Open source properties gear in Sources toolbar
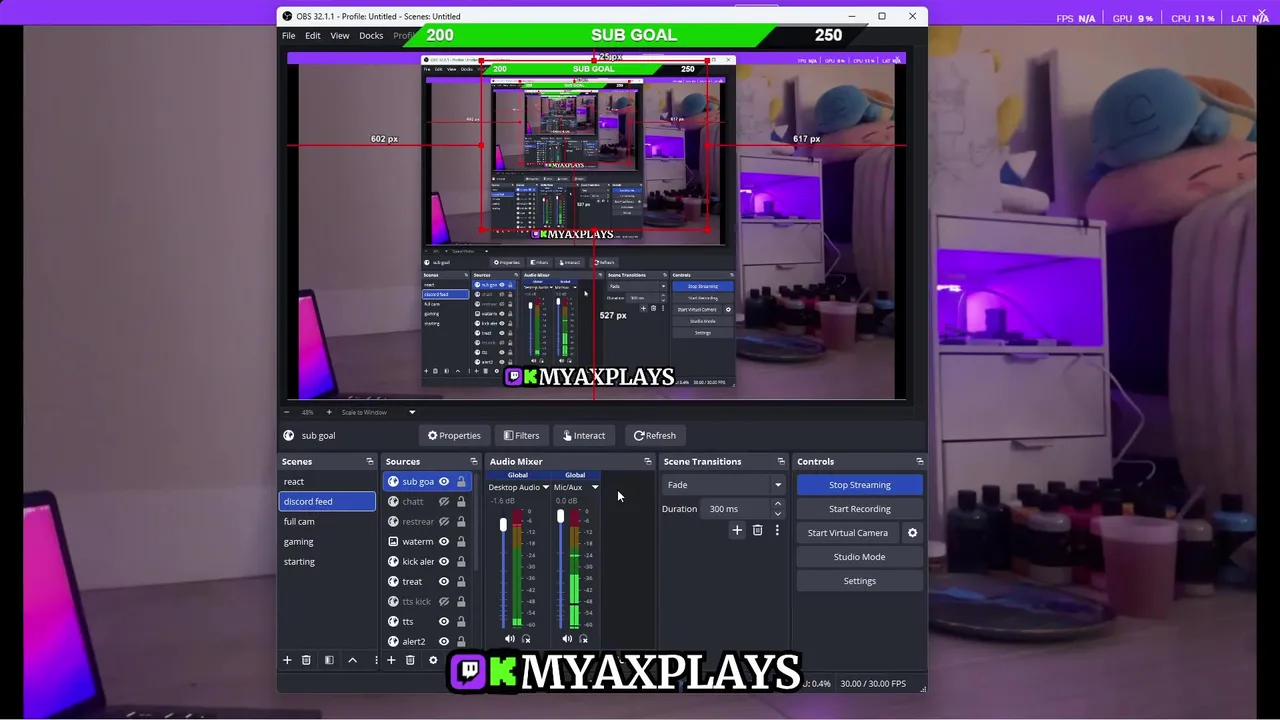 pyautogui.click(x=433, y=660)
